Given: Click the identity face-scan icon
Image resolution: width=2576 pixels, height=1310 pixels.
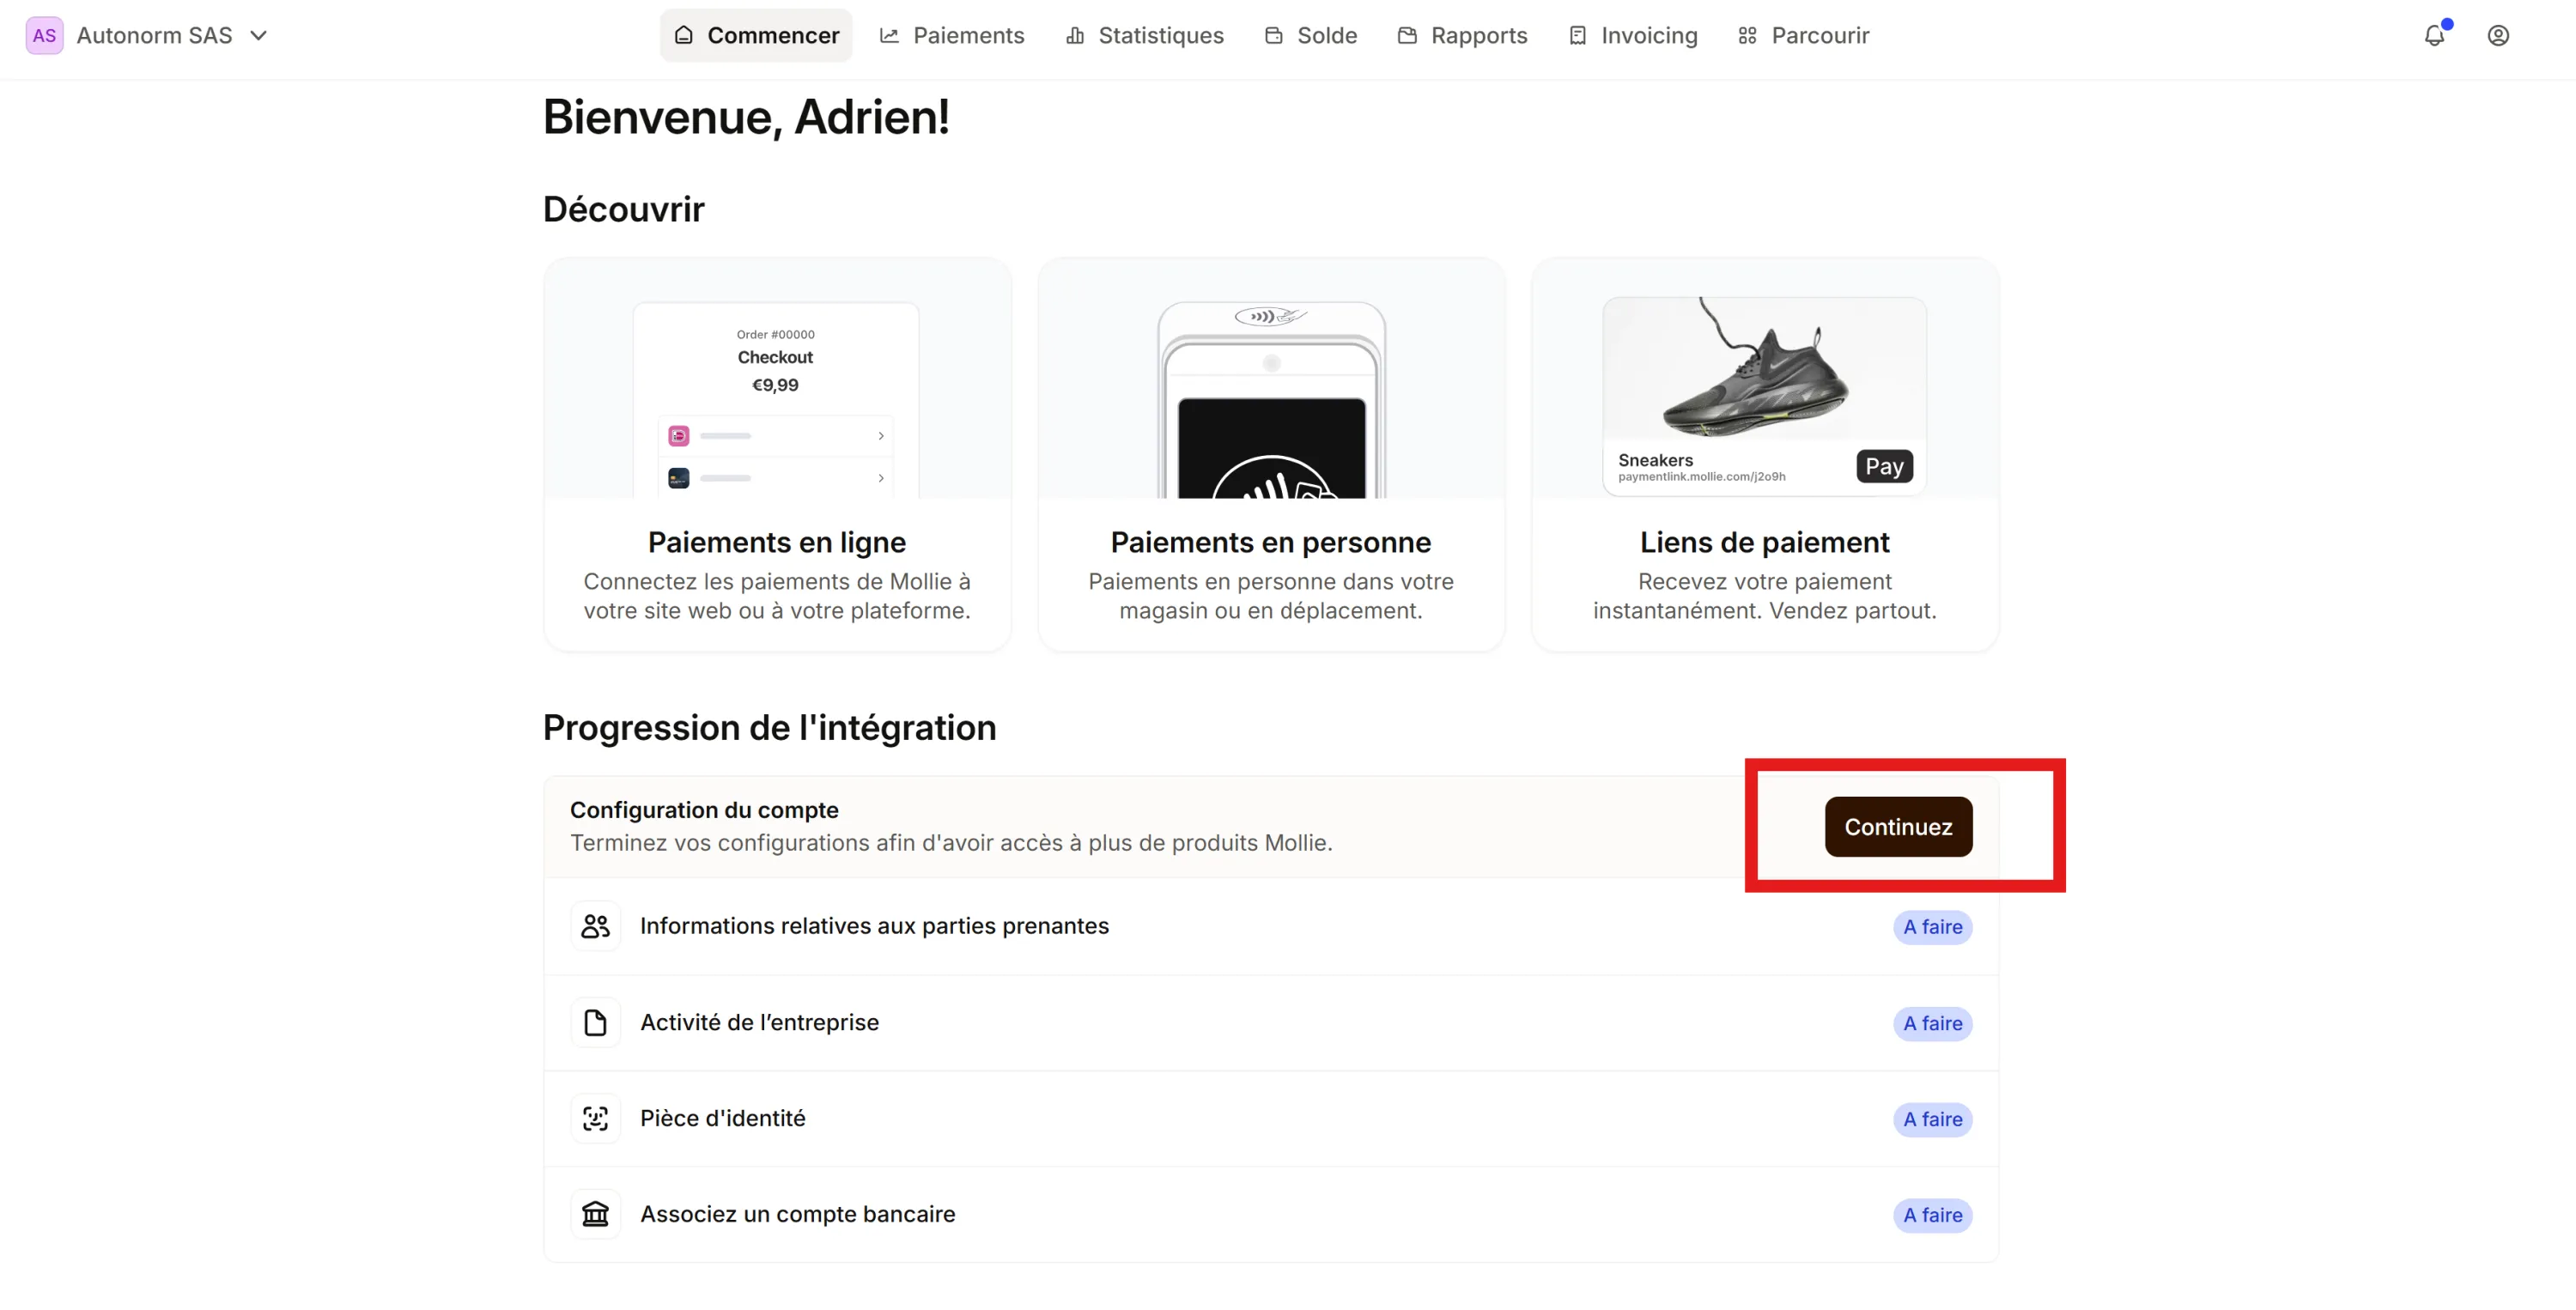Looking at the screenshot, I should tap(595, 1118).
